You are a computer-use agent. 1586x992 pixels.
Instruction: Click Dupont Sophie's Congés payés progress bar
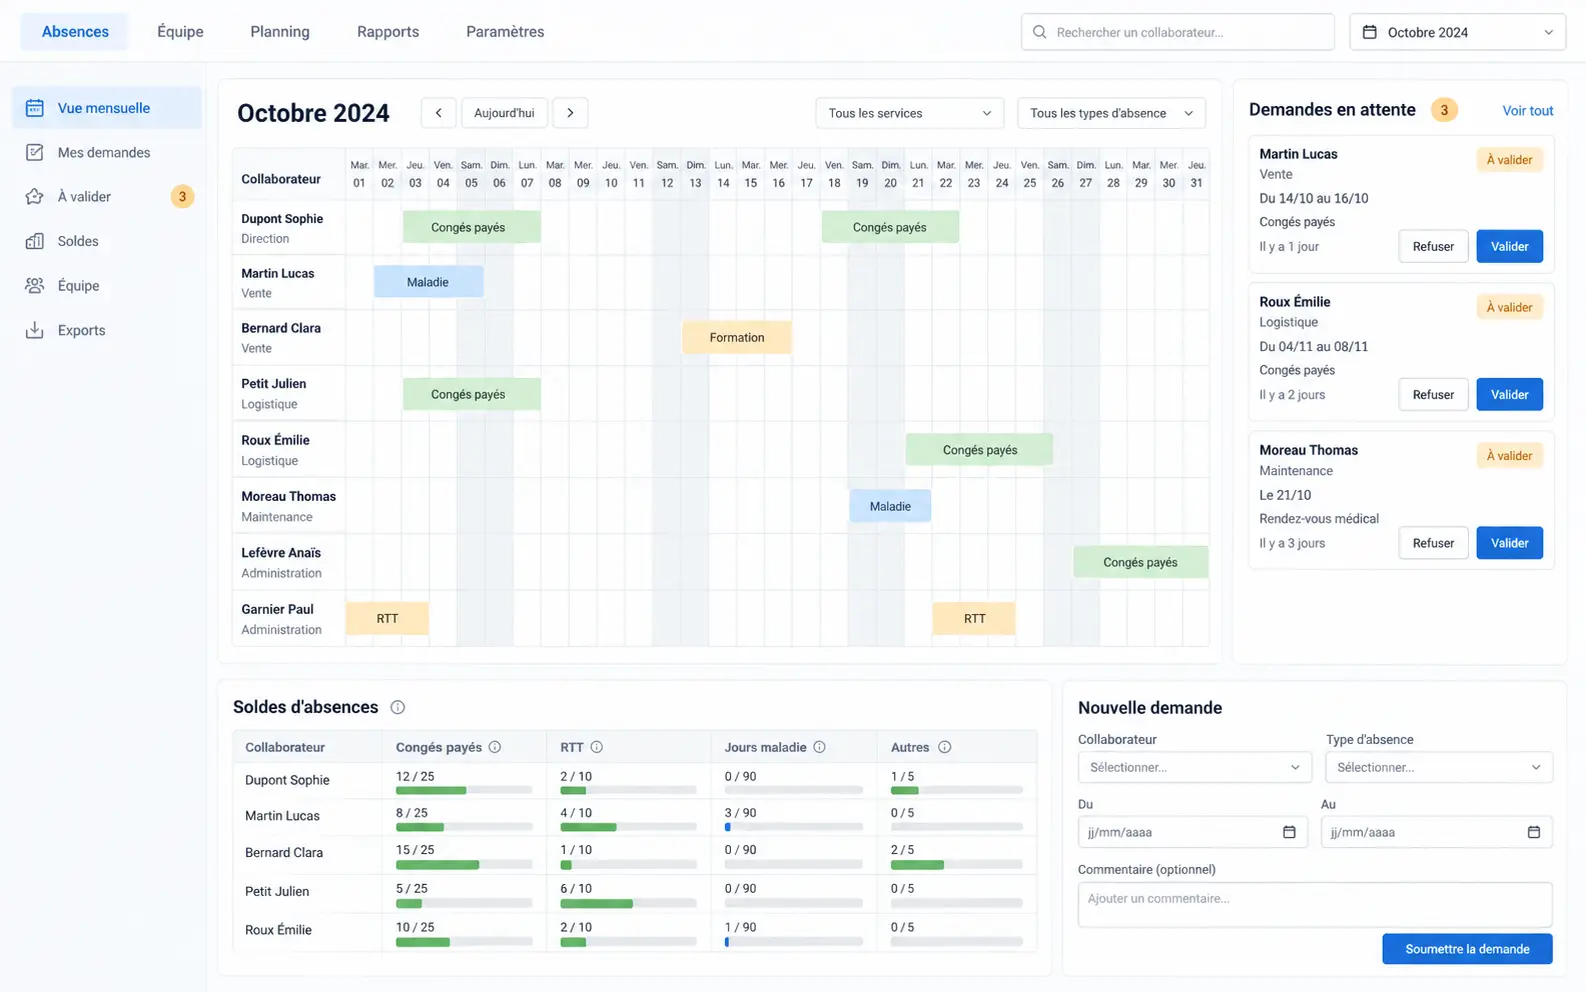(464, 790)
